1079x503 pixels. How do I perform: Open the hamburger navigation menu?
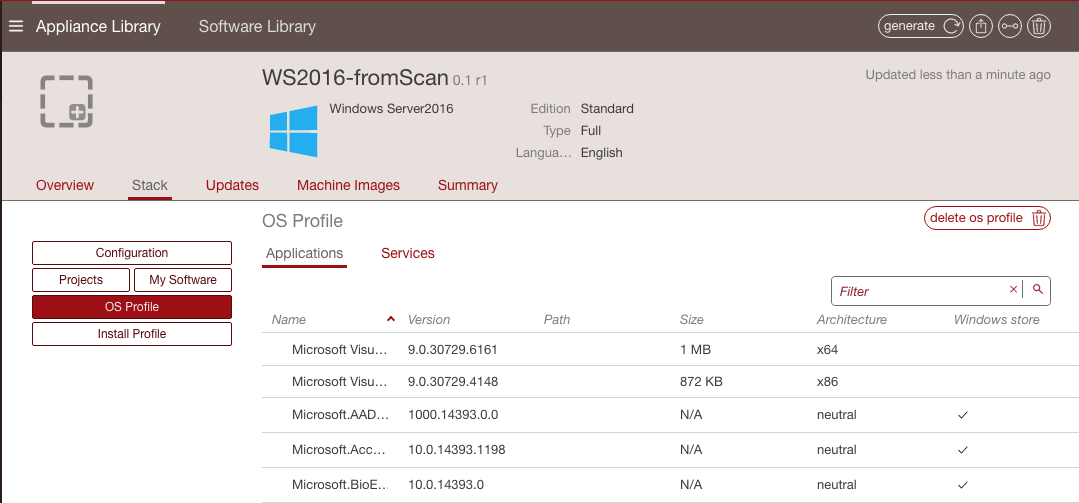[16, 26]
